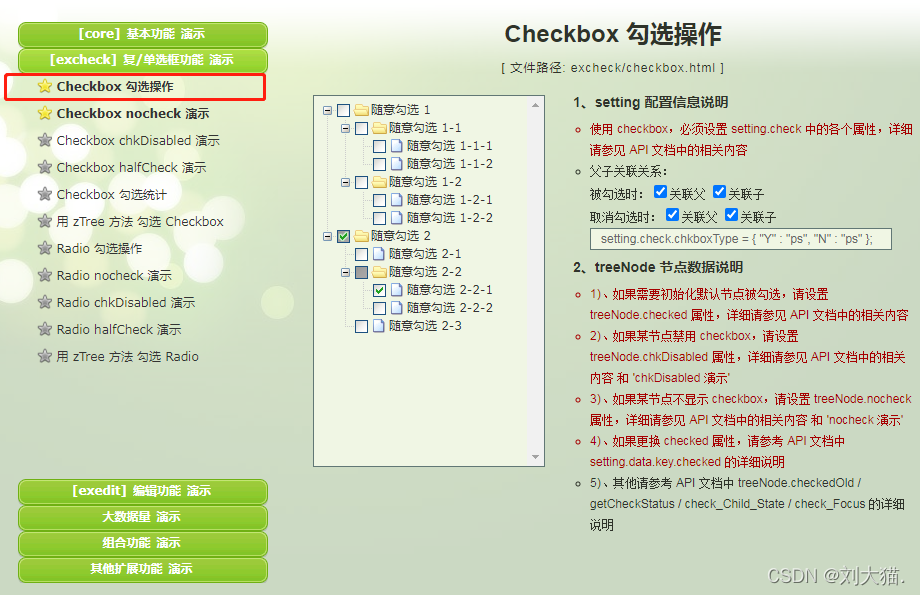The width and height of the screenshot is (920, 595).
Task: Click file icon of 随意勾选 1-1-2
Action: (397, 164)
